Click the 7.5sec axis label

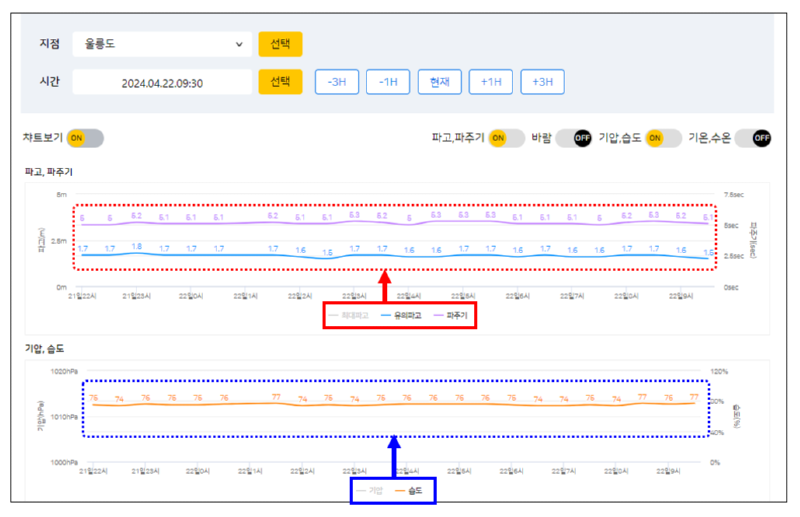coord(734,194)
